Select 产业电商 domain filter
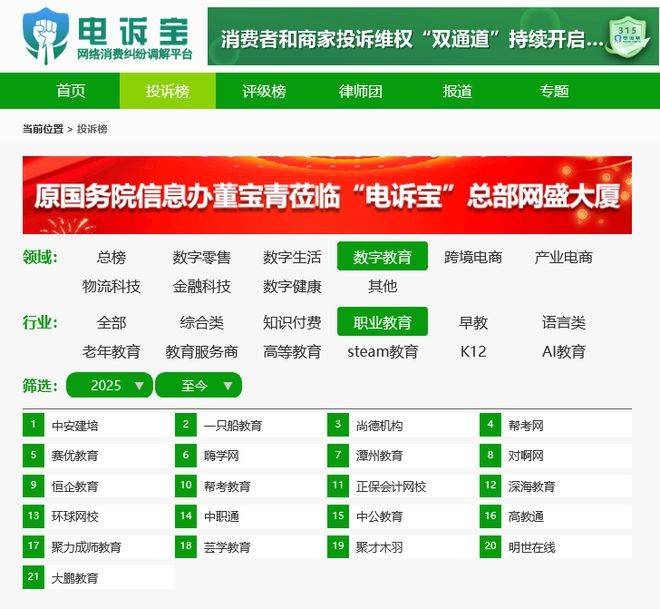Image resolution: width=660 pixels, height=609 pixels. pos(564,257)
